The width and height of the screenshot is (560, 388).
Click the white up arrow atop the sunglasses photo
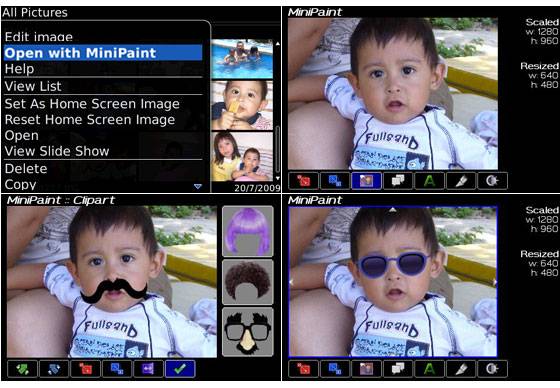coord(392,210)
